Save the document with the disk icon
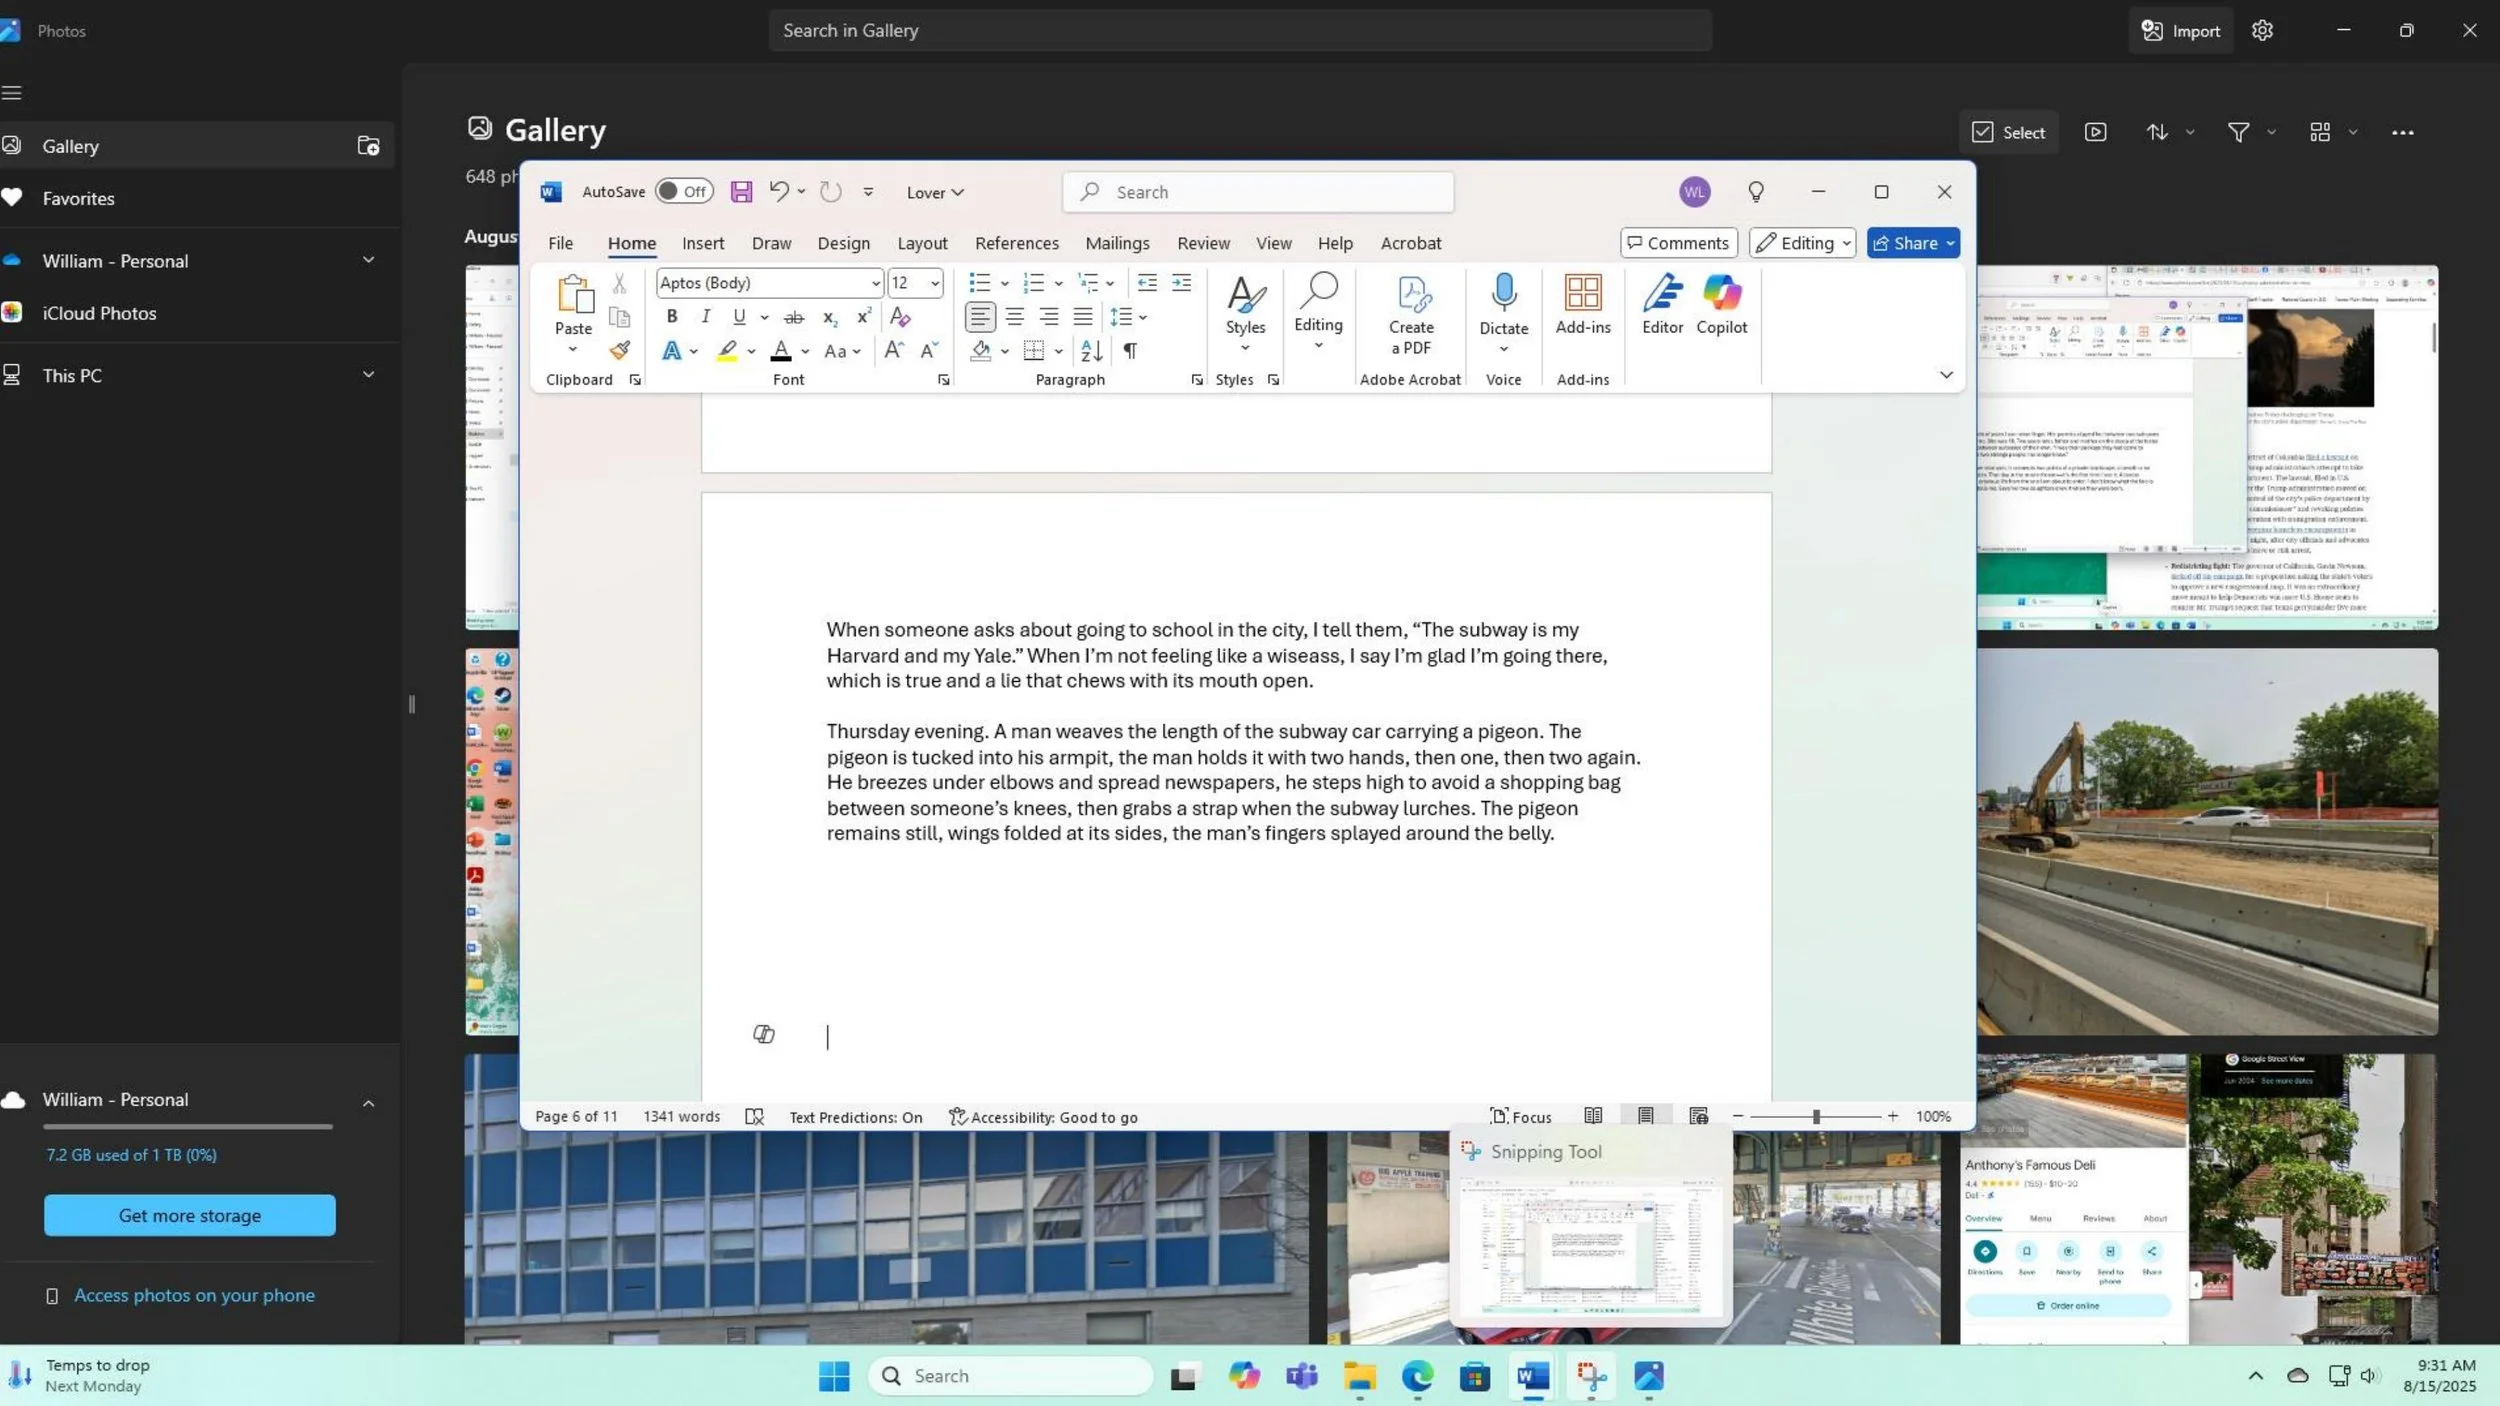The height and width of the screenshot is (1406, 2500). click(741, 192)
